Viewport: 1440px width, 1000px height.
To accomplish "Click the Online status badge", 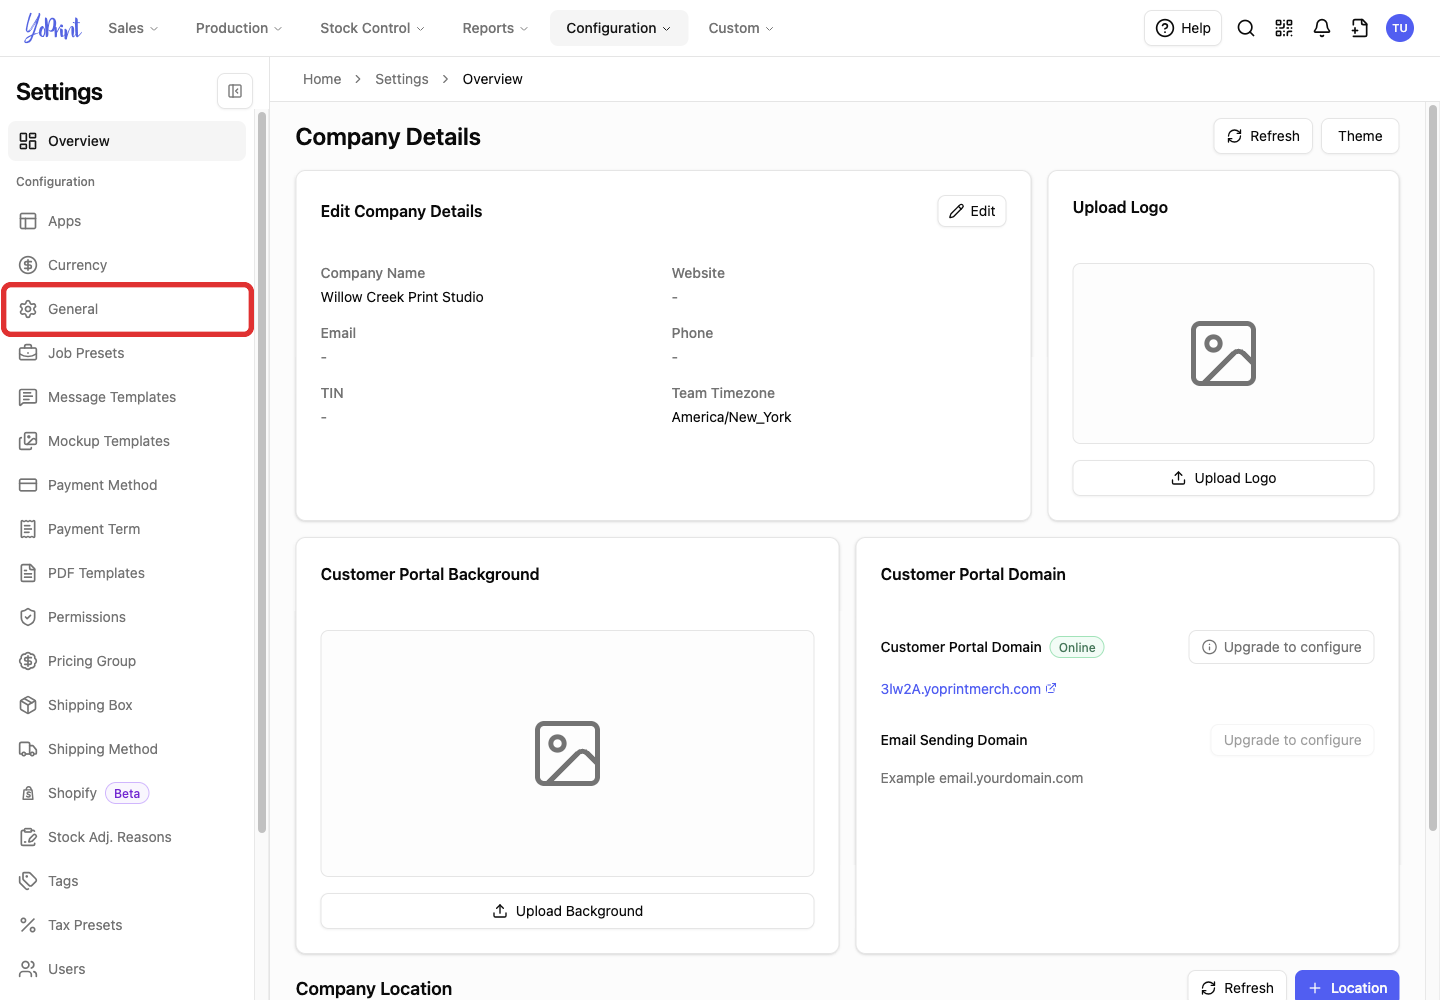I will tap(1077, 647).
